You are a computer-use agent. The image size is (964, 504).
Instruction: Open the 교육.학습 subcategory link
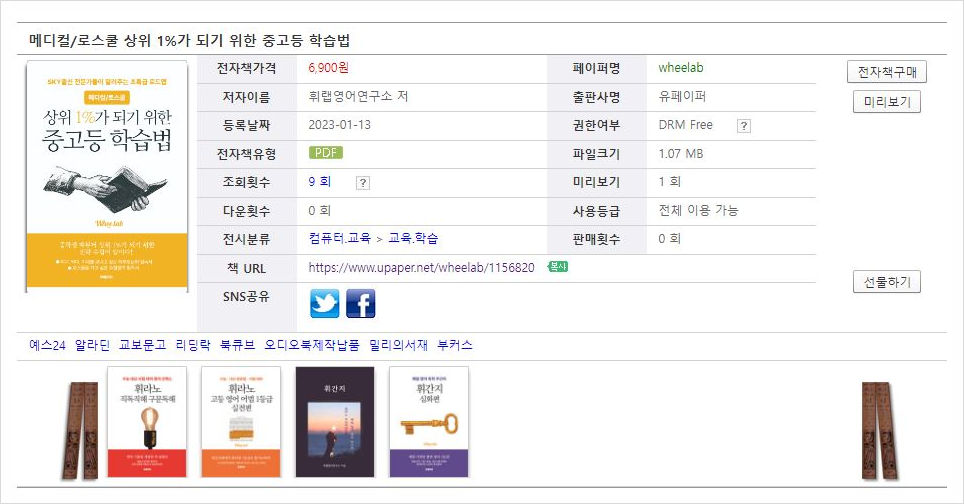(x=413, y=239)
